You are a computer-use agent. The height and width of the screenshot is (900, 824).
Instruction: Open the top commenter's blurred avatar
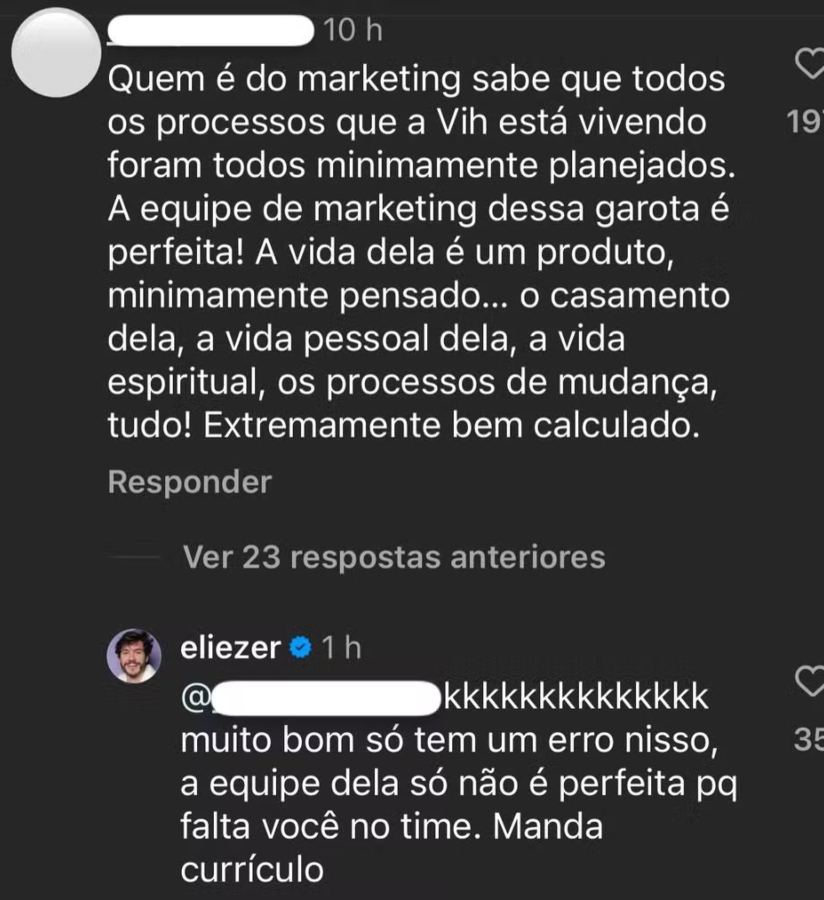pyautogui.click(x=56, y=52)
